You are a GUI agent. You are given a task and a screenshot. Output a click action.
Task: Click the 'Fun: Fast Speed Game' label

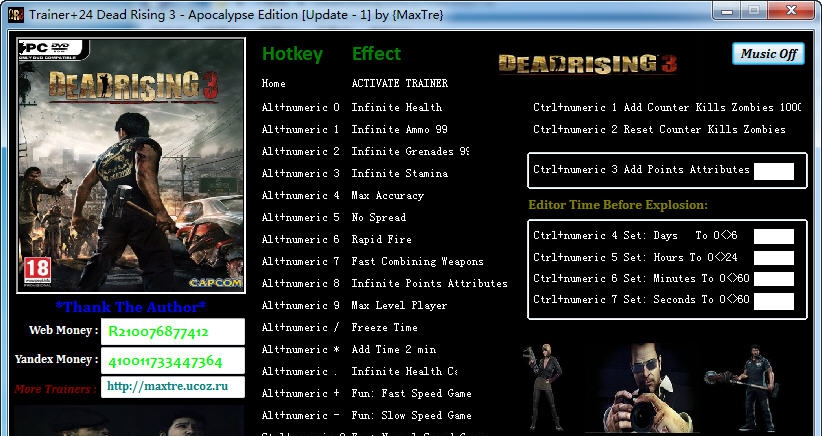click(x=411, y=394)
